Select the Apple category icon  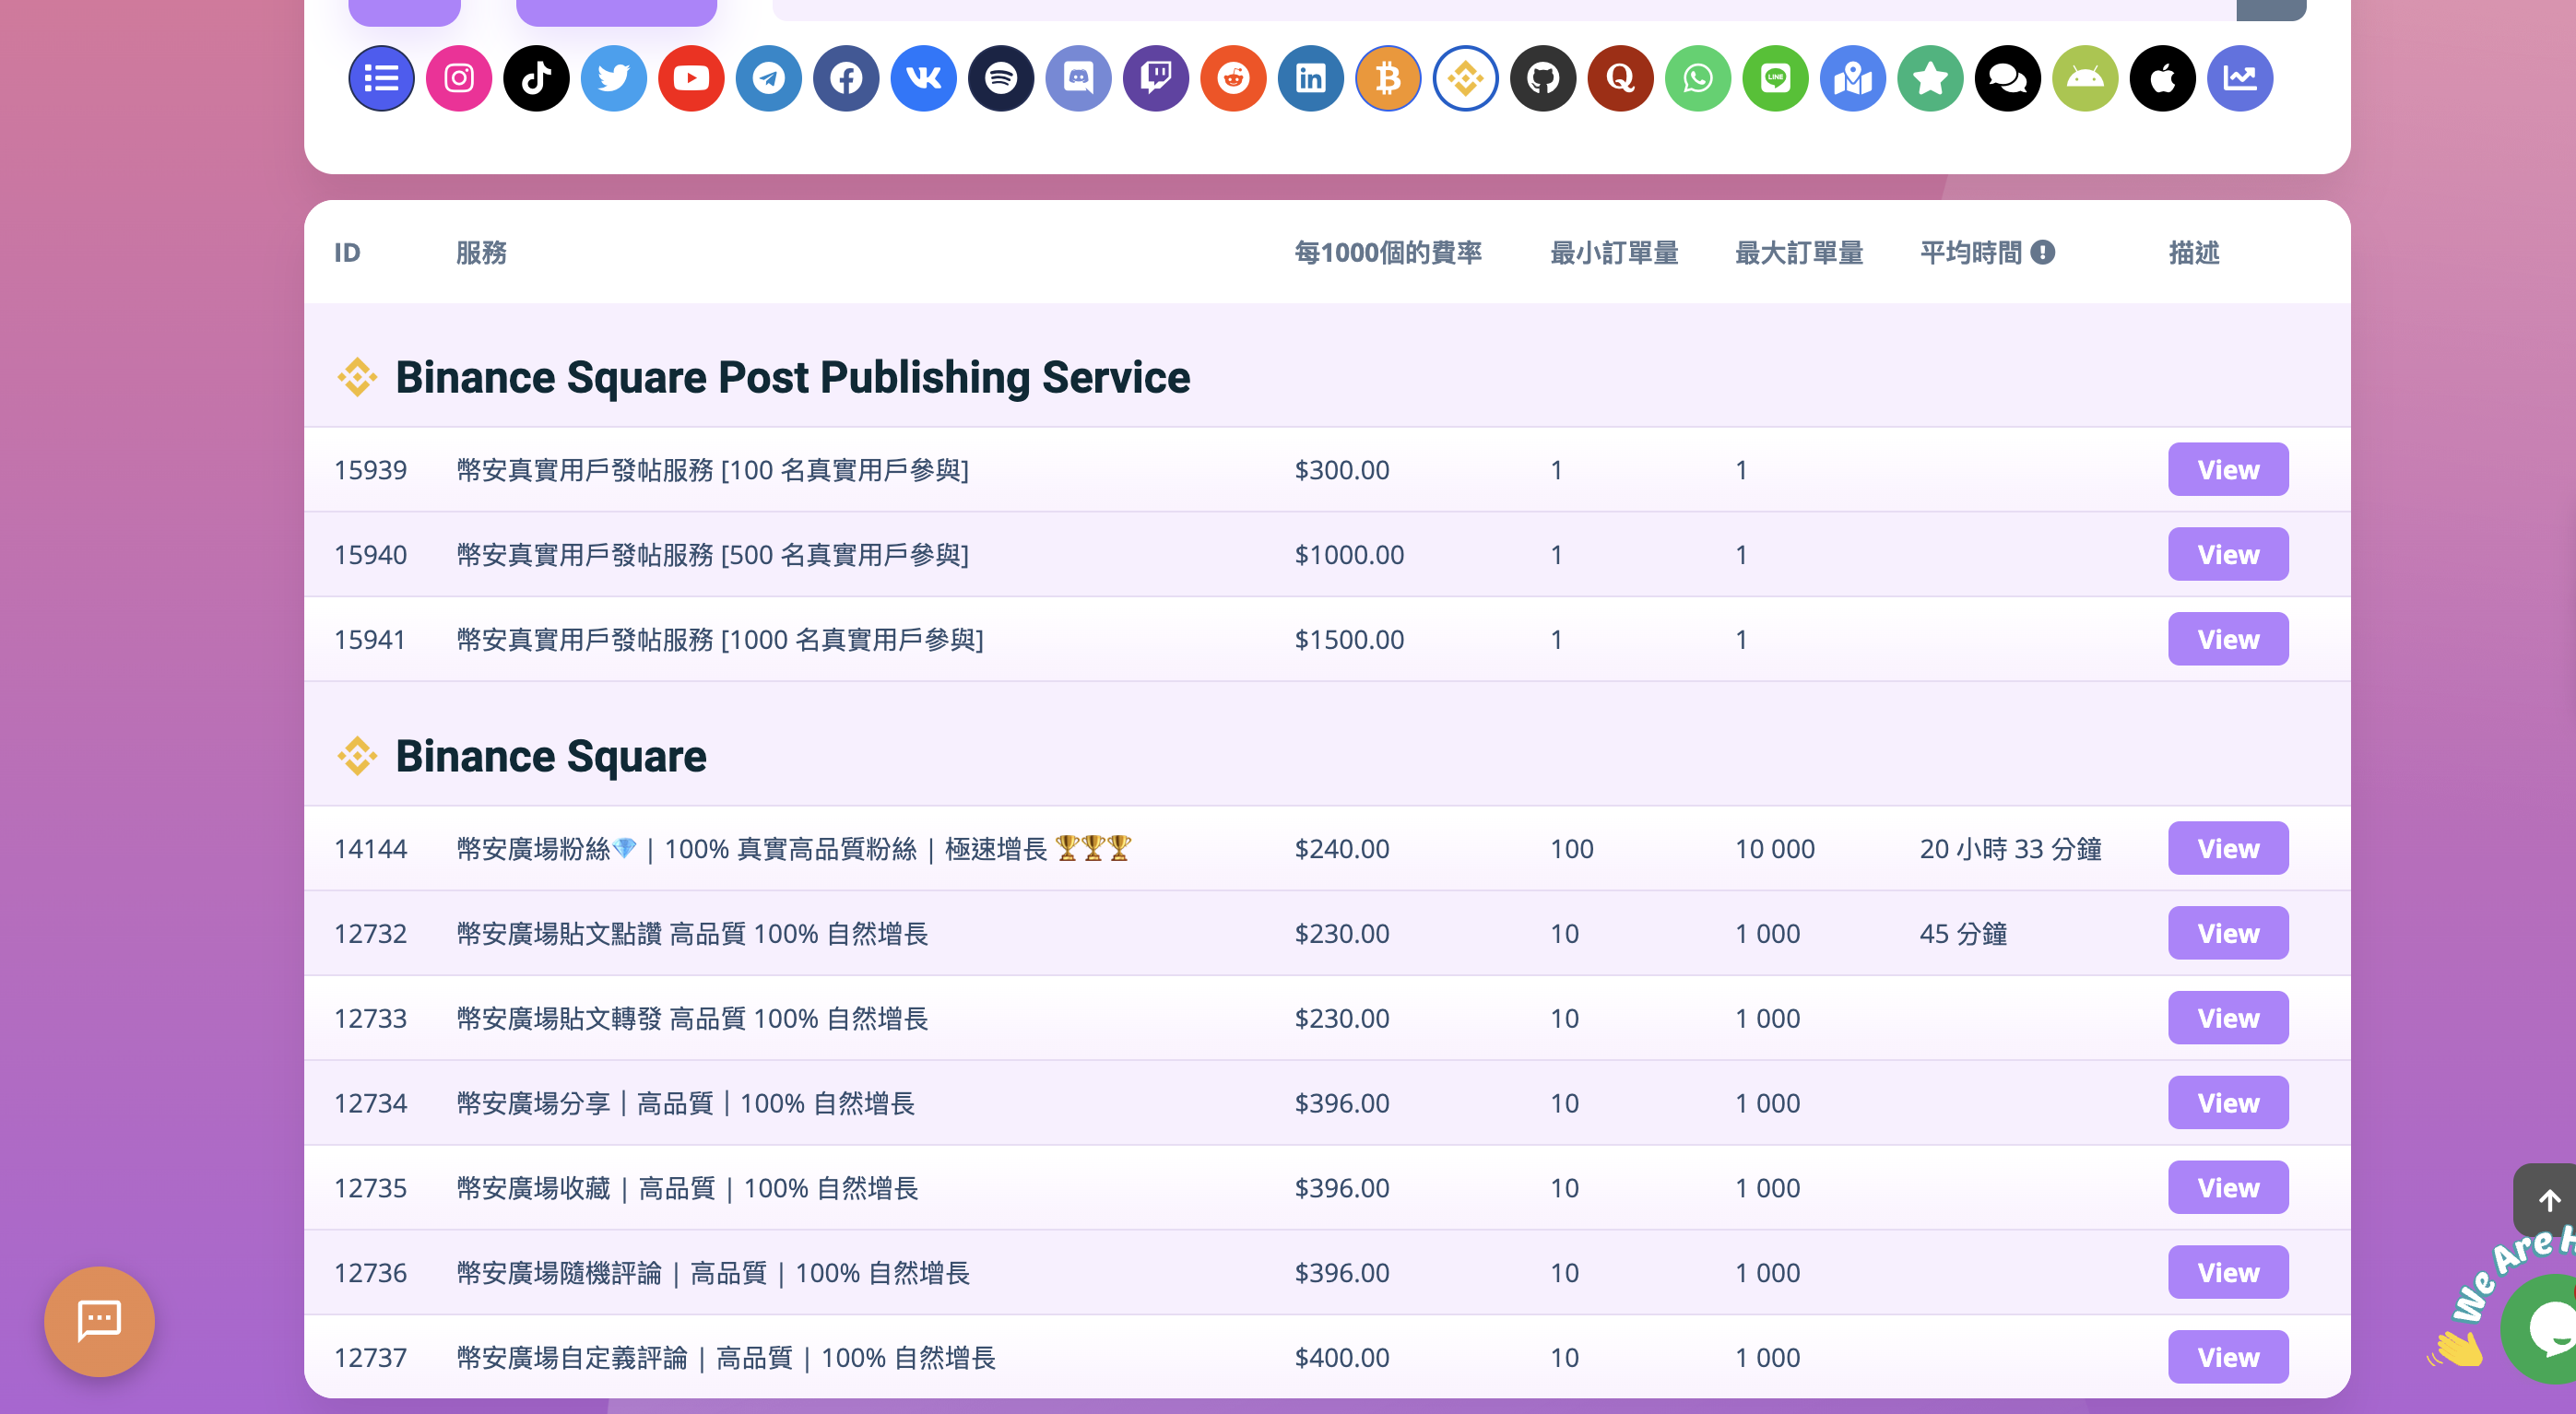coord(2162,78)
